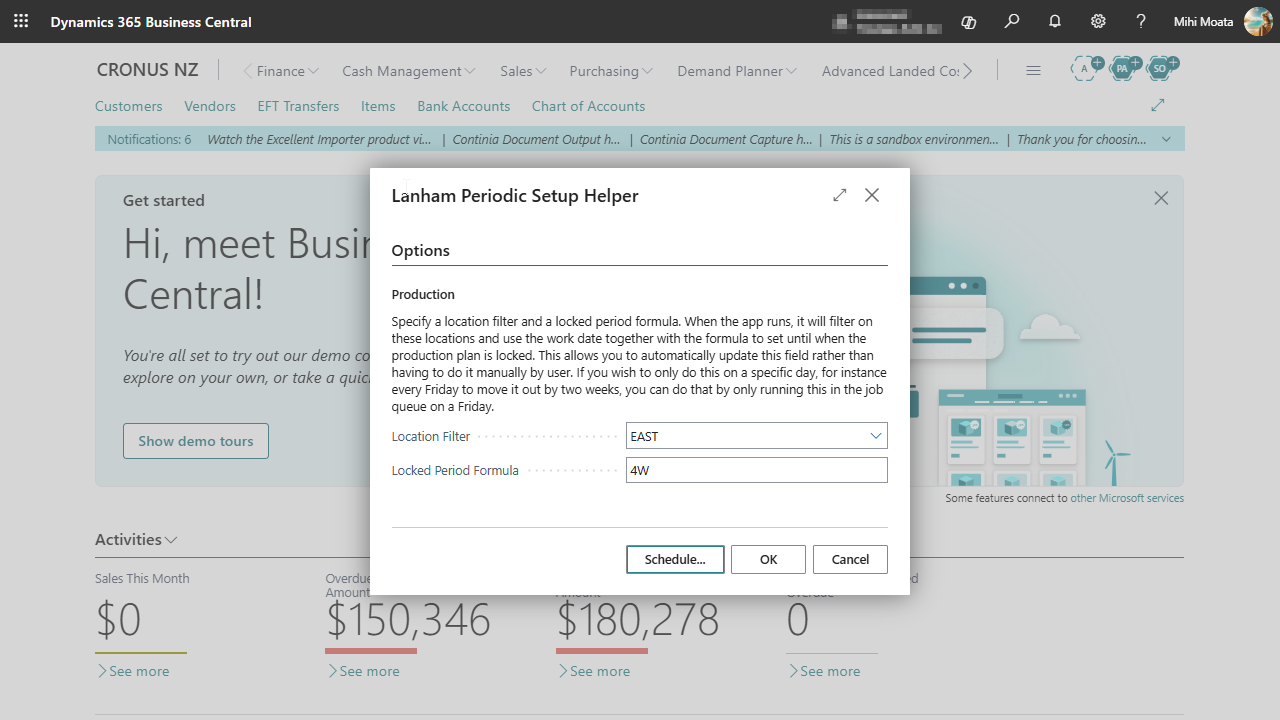This screenshot has height=720, width=1280.
Task: Open the search magnifier icon
Action: coord(1012,21)
